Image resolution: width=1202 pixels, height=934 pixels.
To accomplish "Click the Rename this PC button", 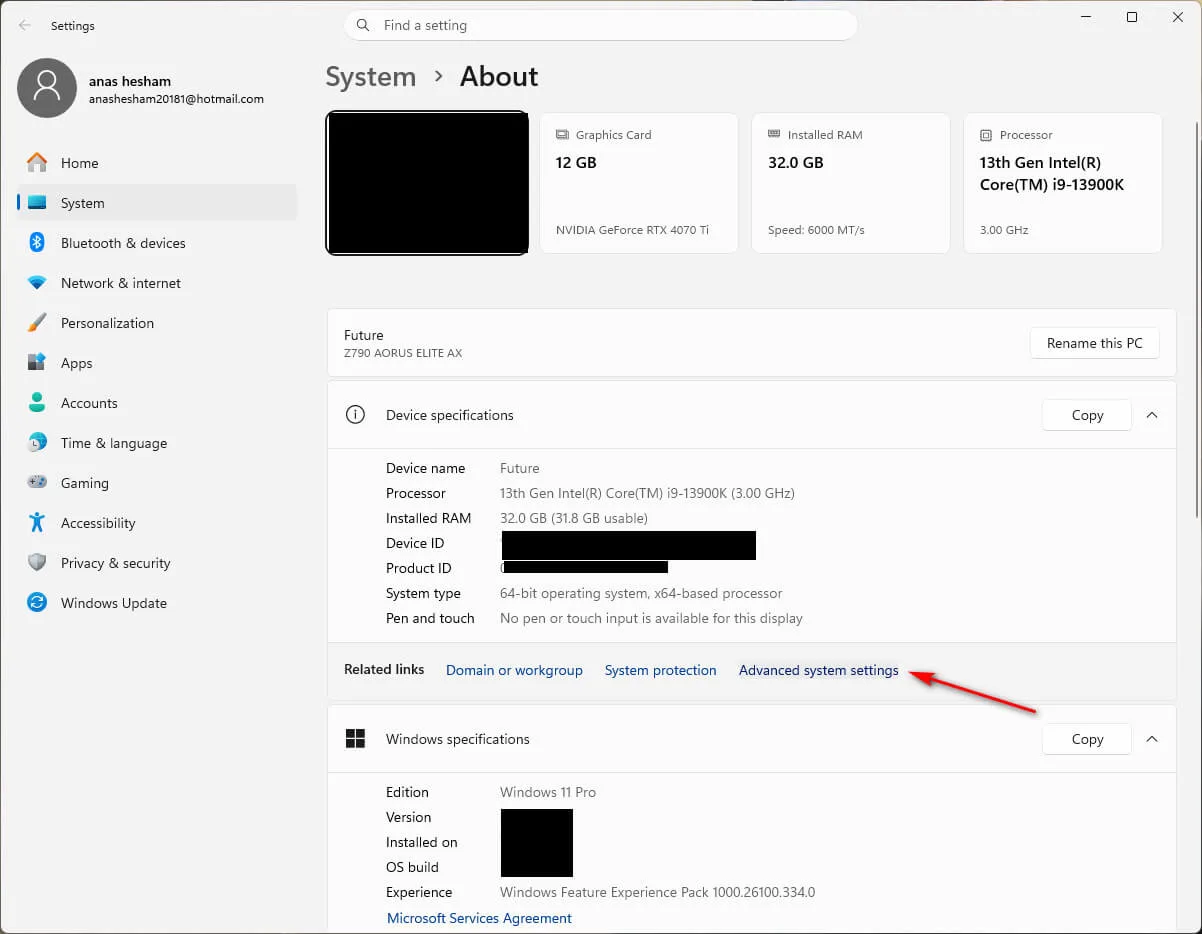I will 1094,343.
